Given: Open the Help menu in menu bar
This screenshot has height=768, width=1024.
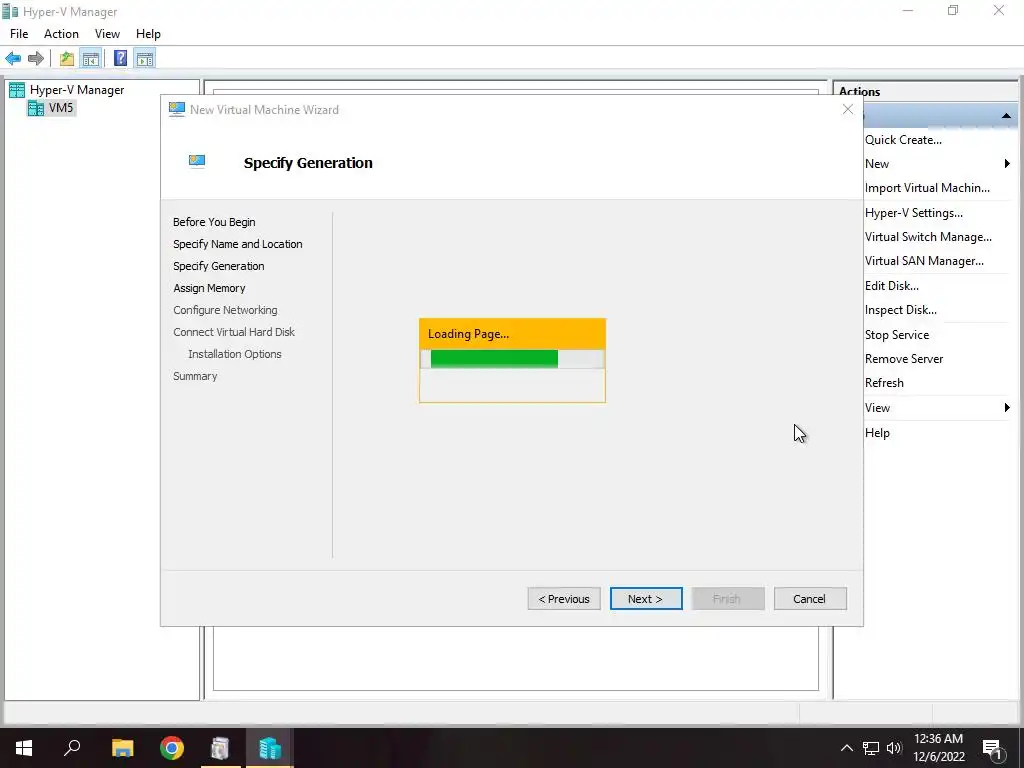Looking at the screenshot, I should [x=148, y=34].
